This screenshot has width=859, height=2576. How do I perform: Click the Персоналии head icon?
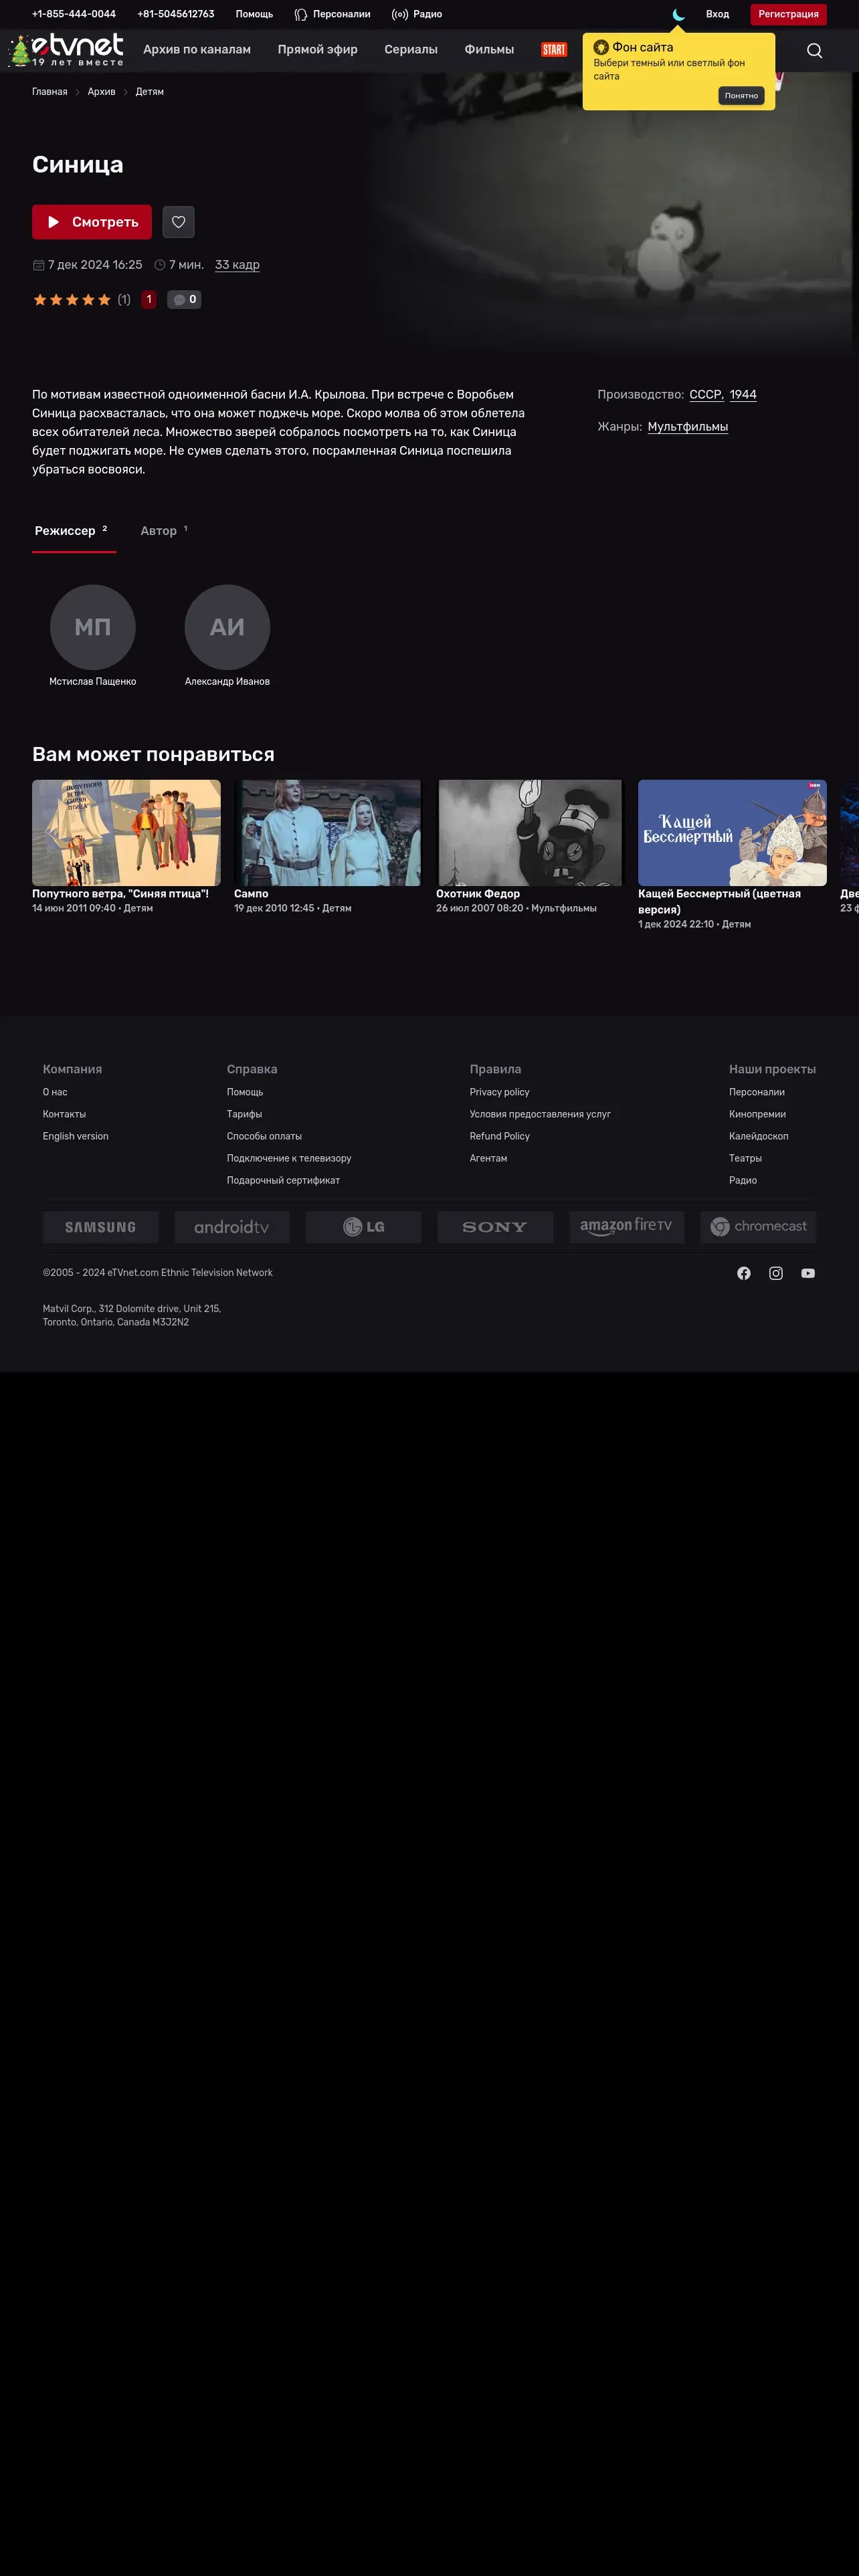tap(301, 14)
